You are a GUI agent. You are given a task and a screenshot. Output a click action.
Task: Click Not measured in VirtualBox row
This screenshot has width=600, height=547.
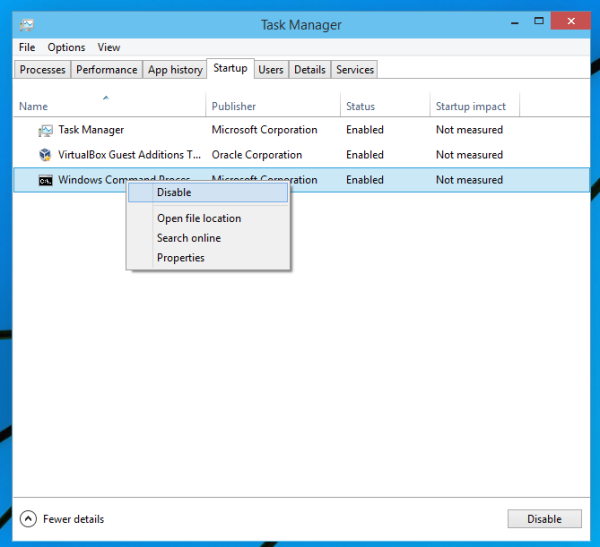469,155
